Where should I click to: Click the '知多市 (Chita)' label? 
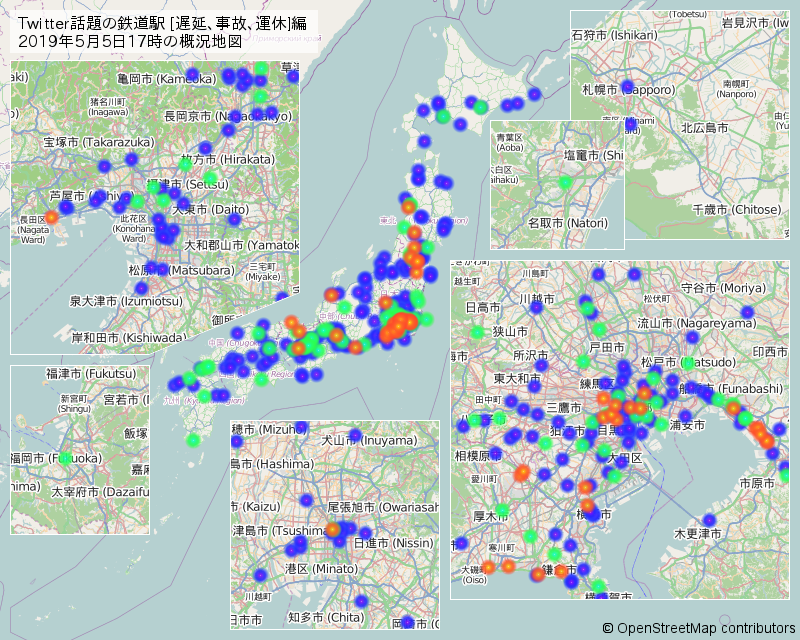point(326,617)
